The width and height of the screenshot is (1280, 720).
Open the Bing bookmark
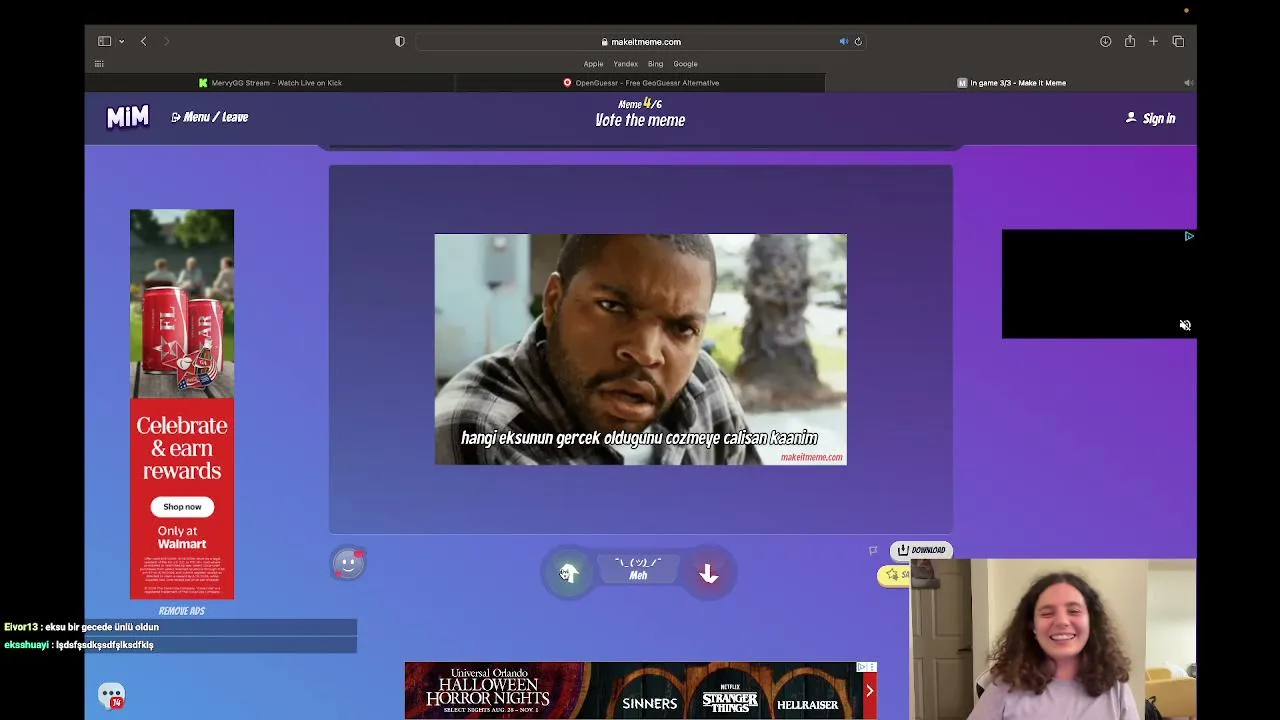[x=655, y=64]
